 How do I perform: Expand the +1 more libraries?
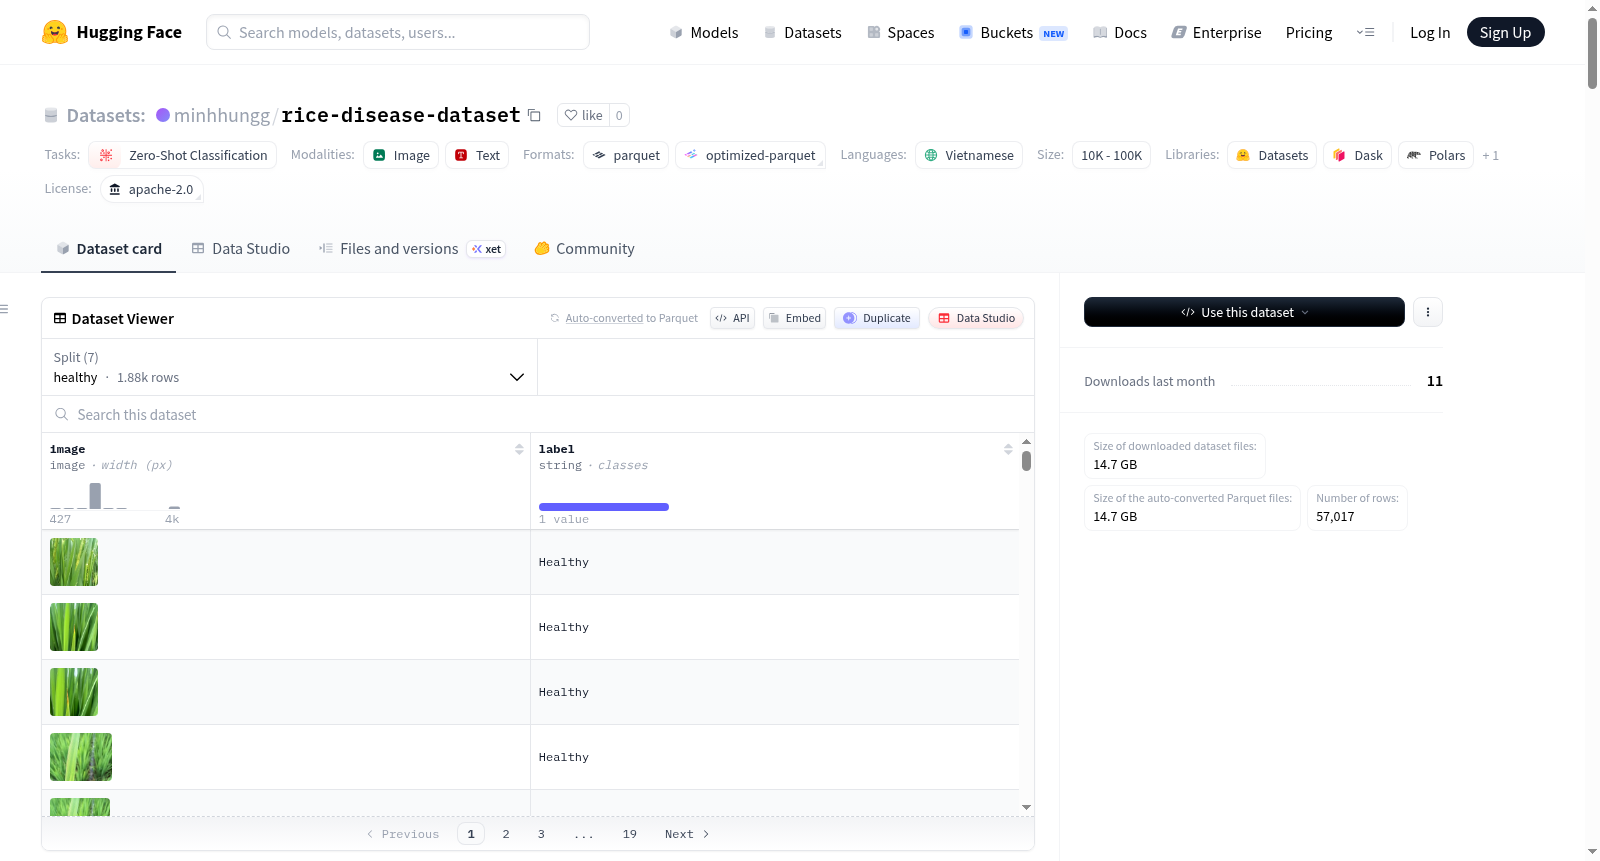click(1490, 155)
